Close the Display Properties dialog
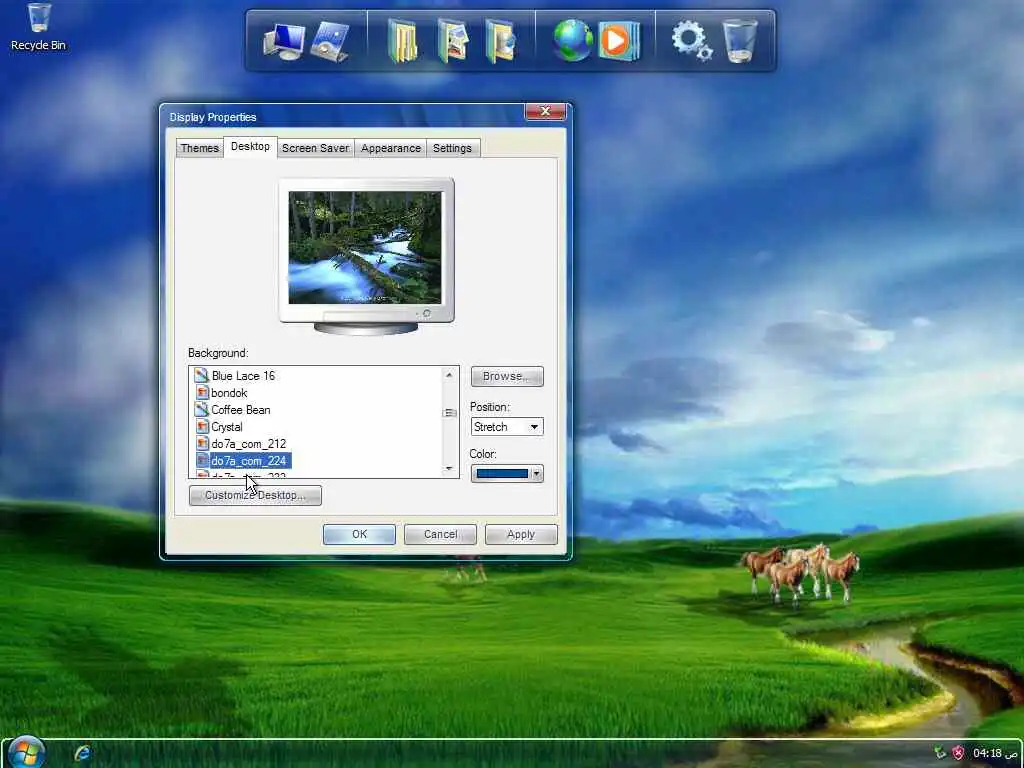Image resolution: width=1024 pixels, height=768 pixels. [545, 112]
